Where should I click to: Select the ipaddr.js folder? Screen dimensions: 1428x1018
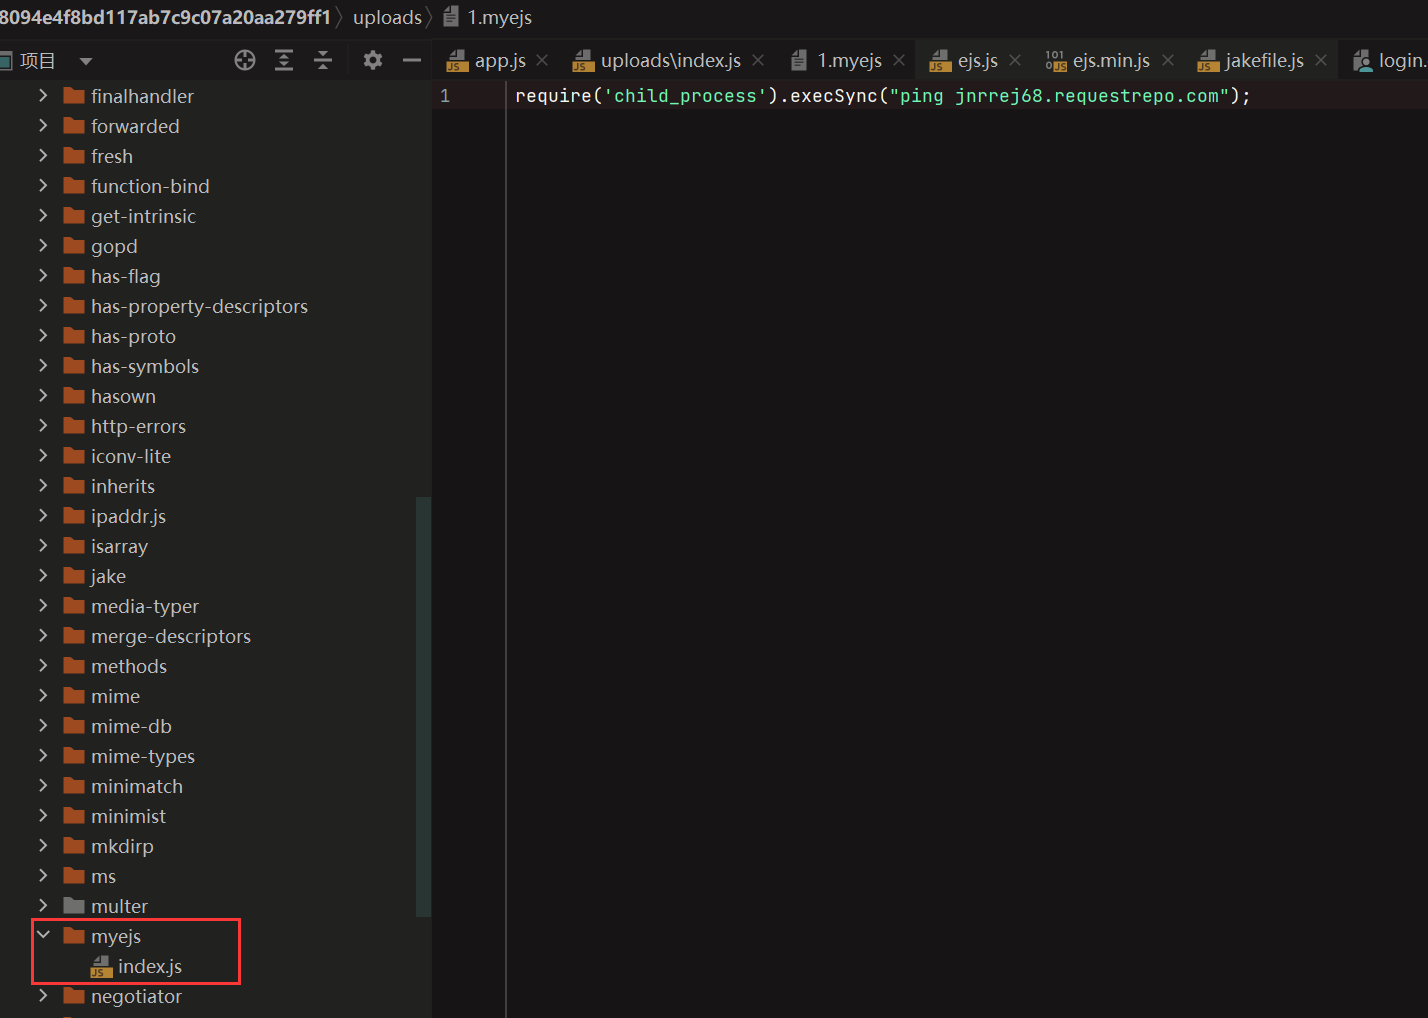128,516
